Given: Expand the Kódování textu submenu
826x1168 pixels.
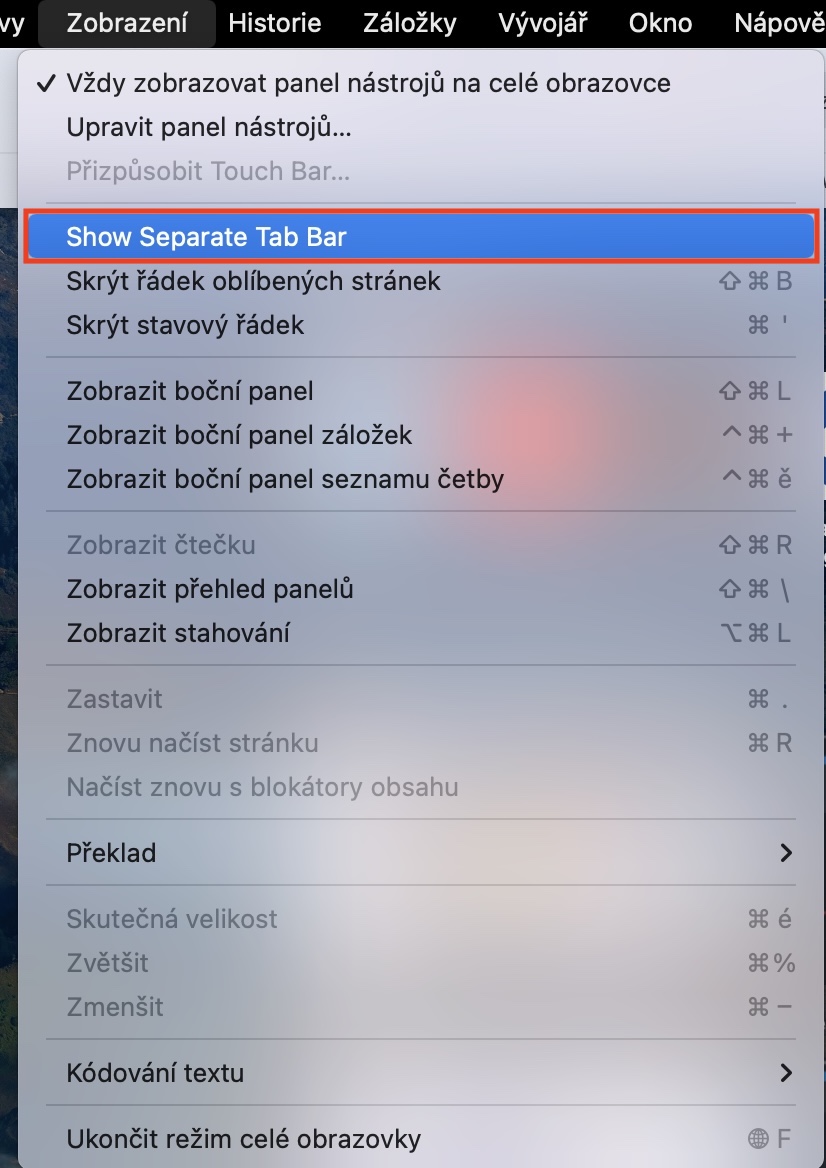Looking at the screenshot, I should click(x=155, y=1073).
